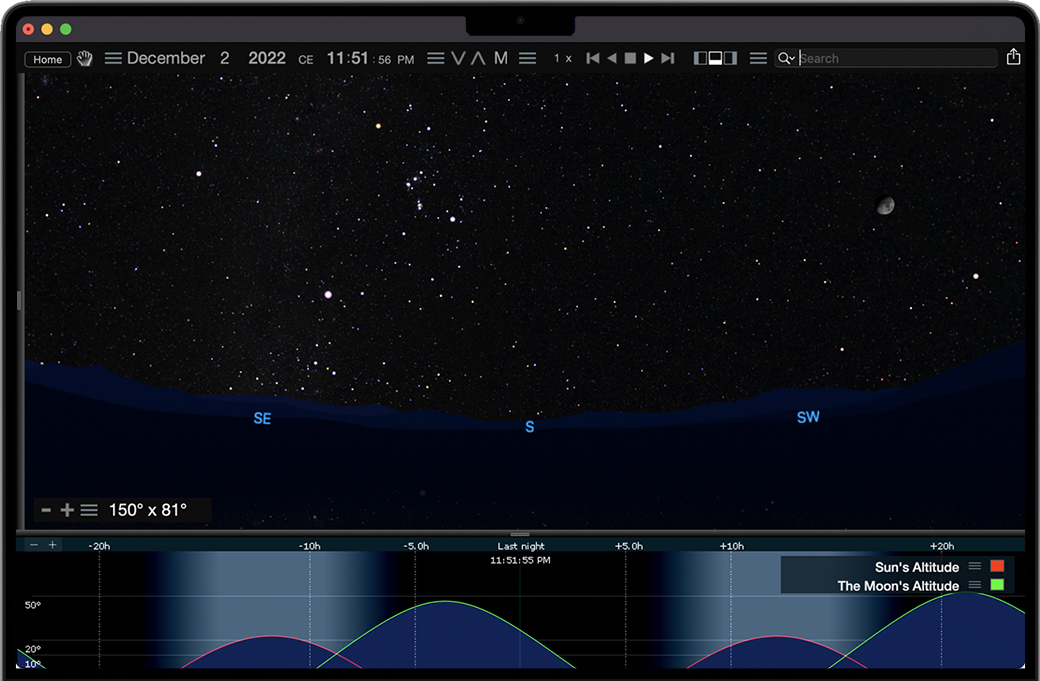This screenshot has height=681, width=1040.
Task: Select the Moon in the sky
Action: point(885,206)
